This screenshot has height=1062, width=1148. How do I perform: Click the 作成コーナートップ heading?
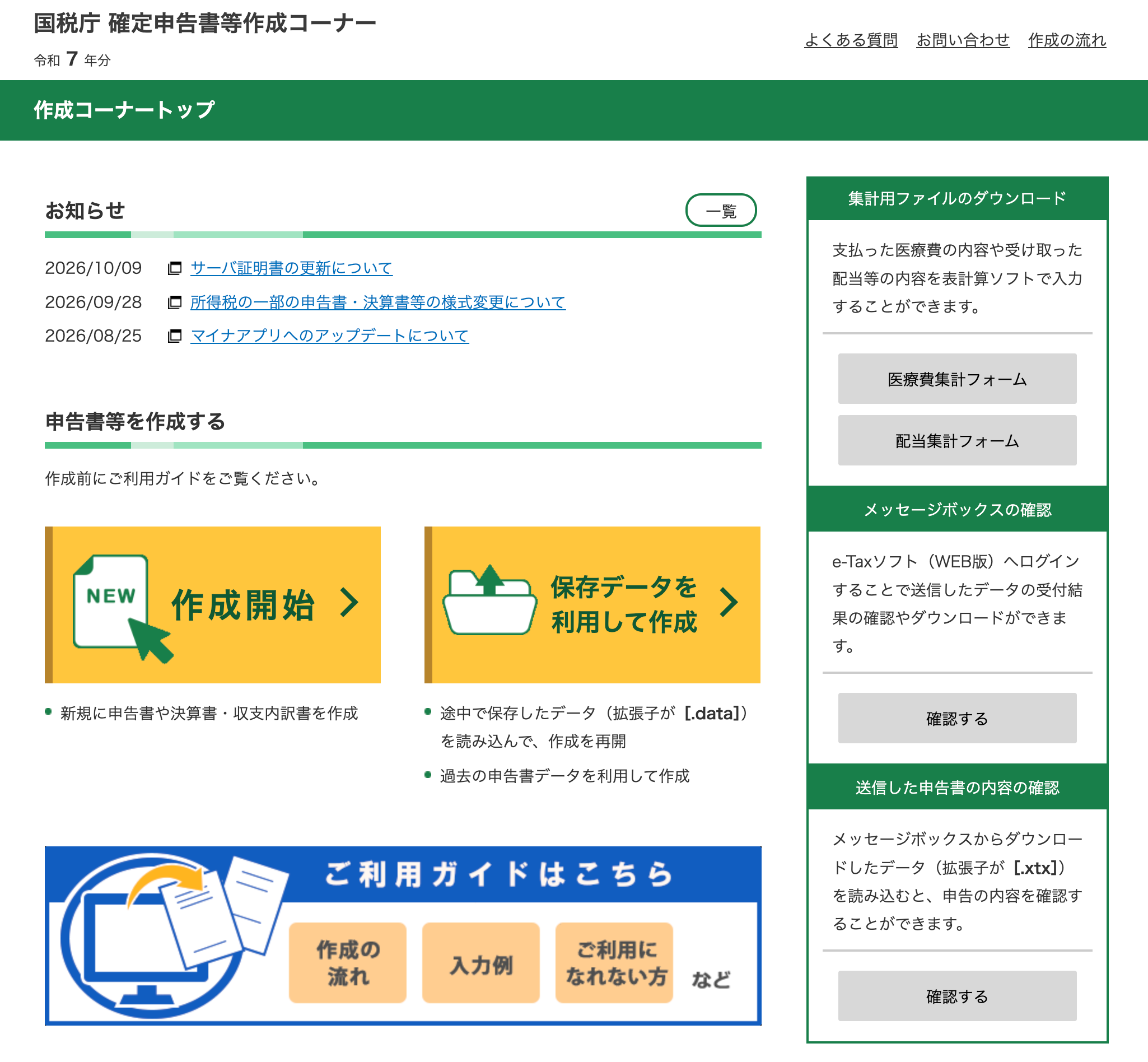tap(124, 110)
